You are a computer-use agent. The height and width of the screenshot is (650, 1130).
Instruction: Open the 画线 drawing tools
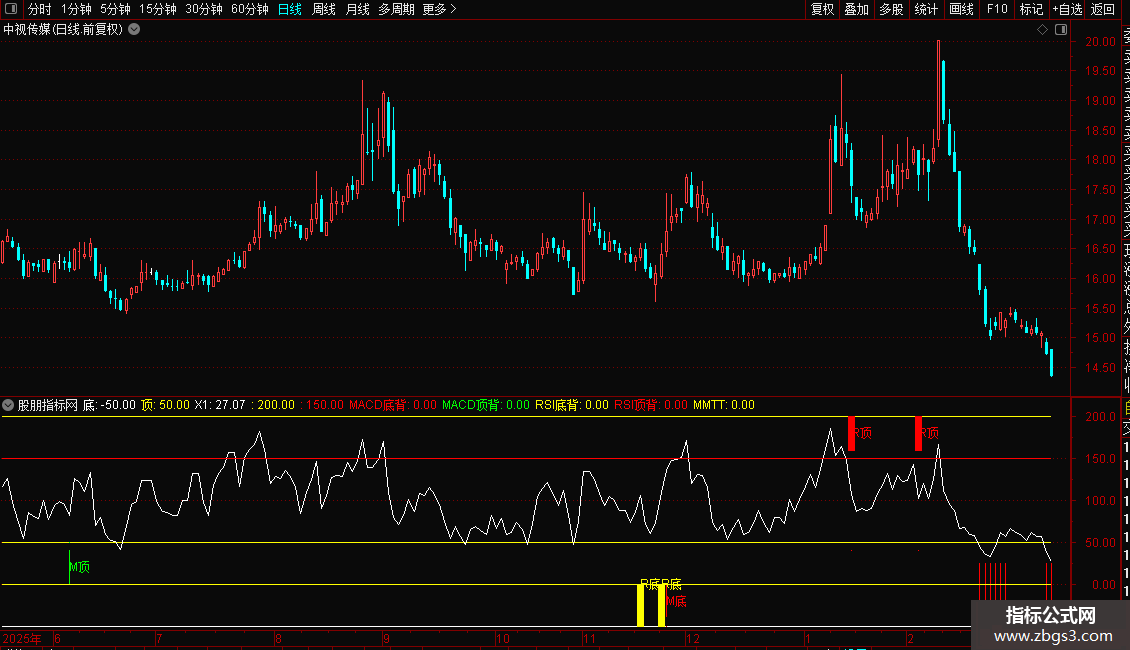pos(961,9)
